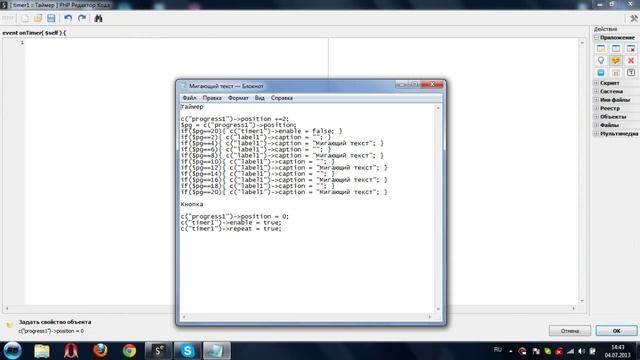
Task: Click the 'event onTimer( $self ) {' header
Action: pos(34,32)
